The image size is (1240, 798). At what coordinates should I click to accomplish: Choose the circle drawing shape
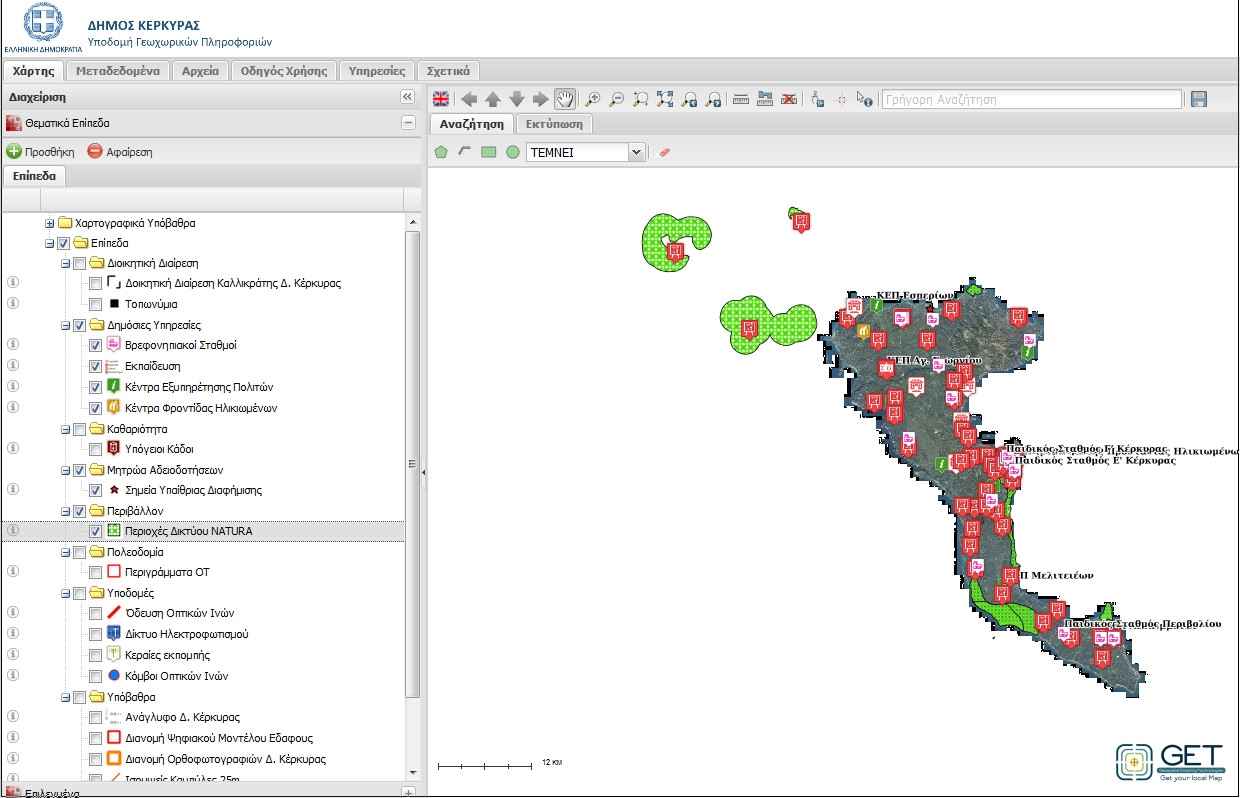click(x=513, y=152)
